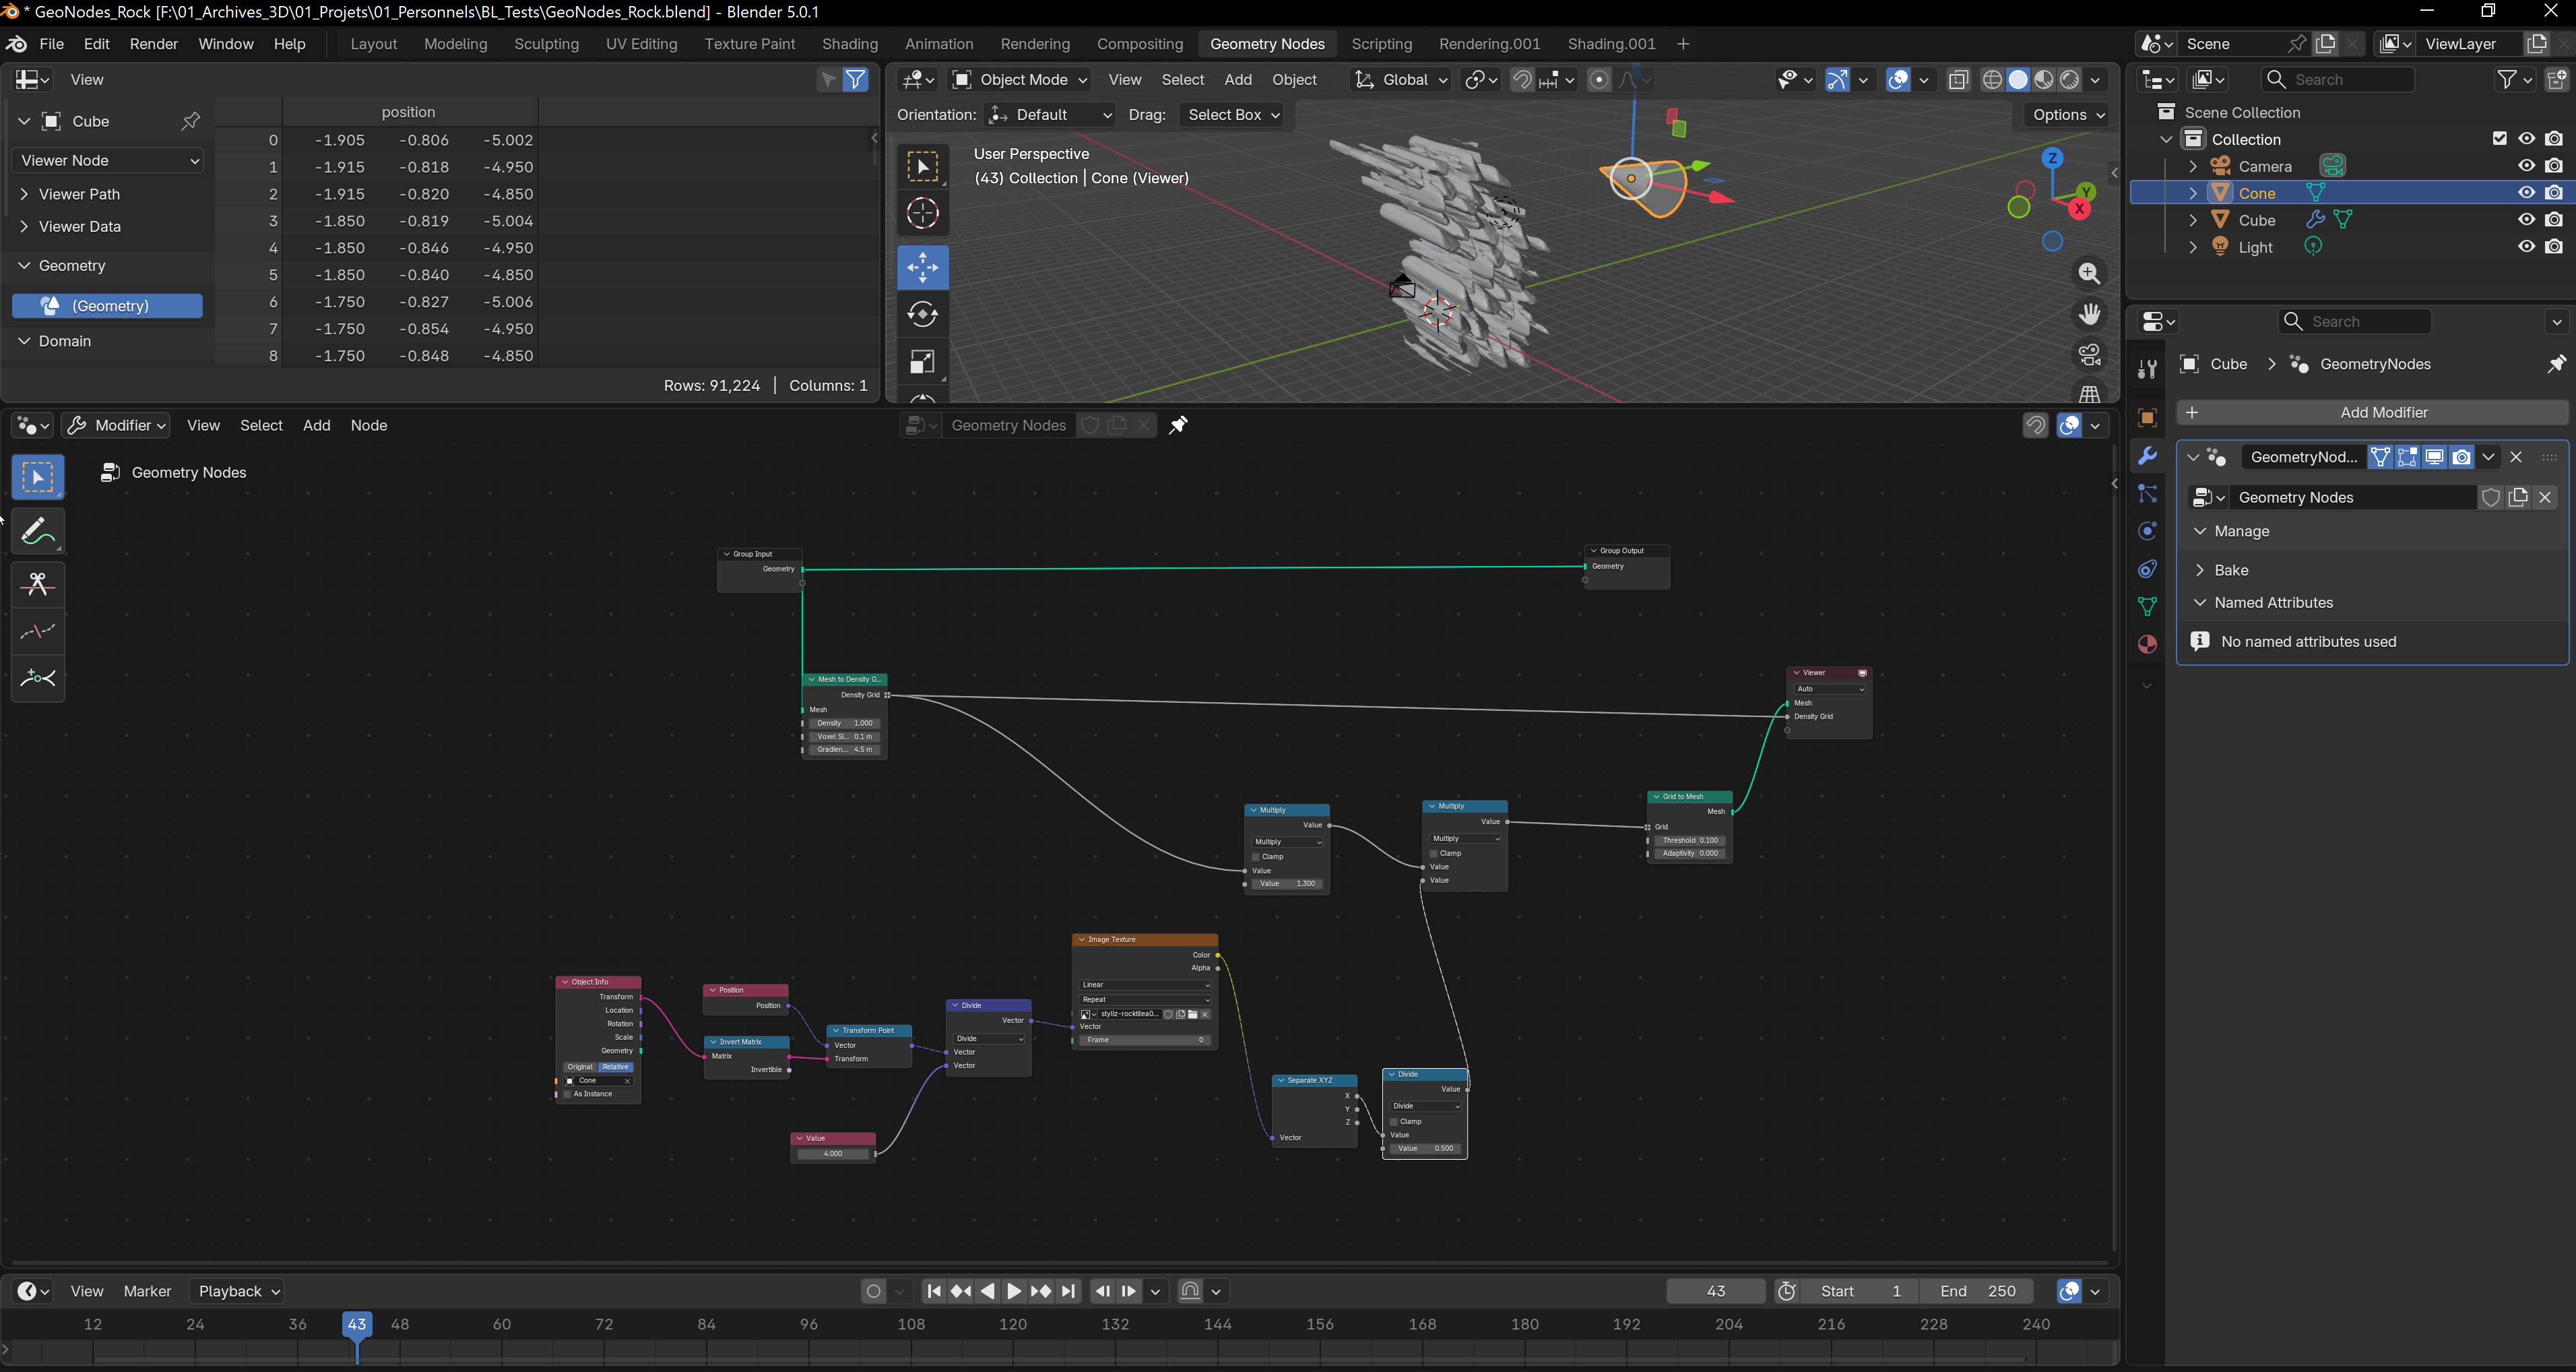This screenshot has height=1372, width=2576.
Task: Open the Material properties tab icon
Action: point(2146,644)
